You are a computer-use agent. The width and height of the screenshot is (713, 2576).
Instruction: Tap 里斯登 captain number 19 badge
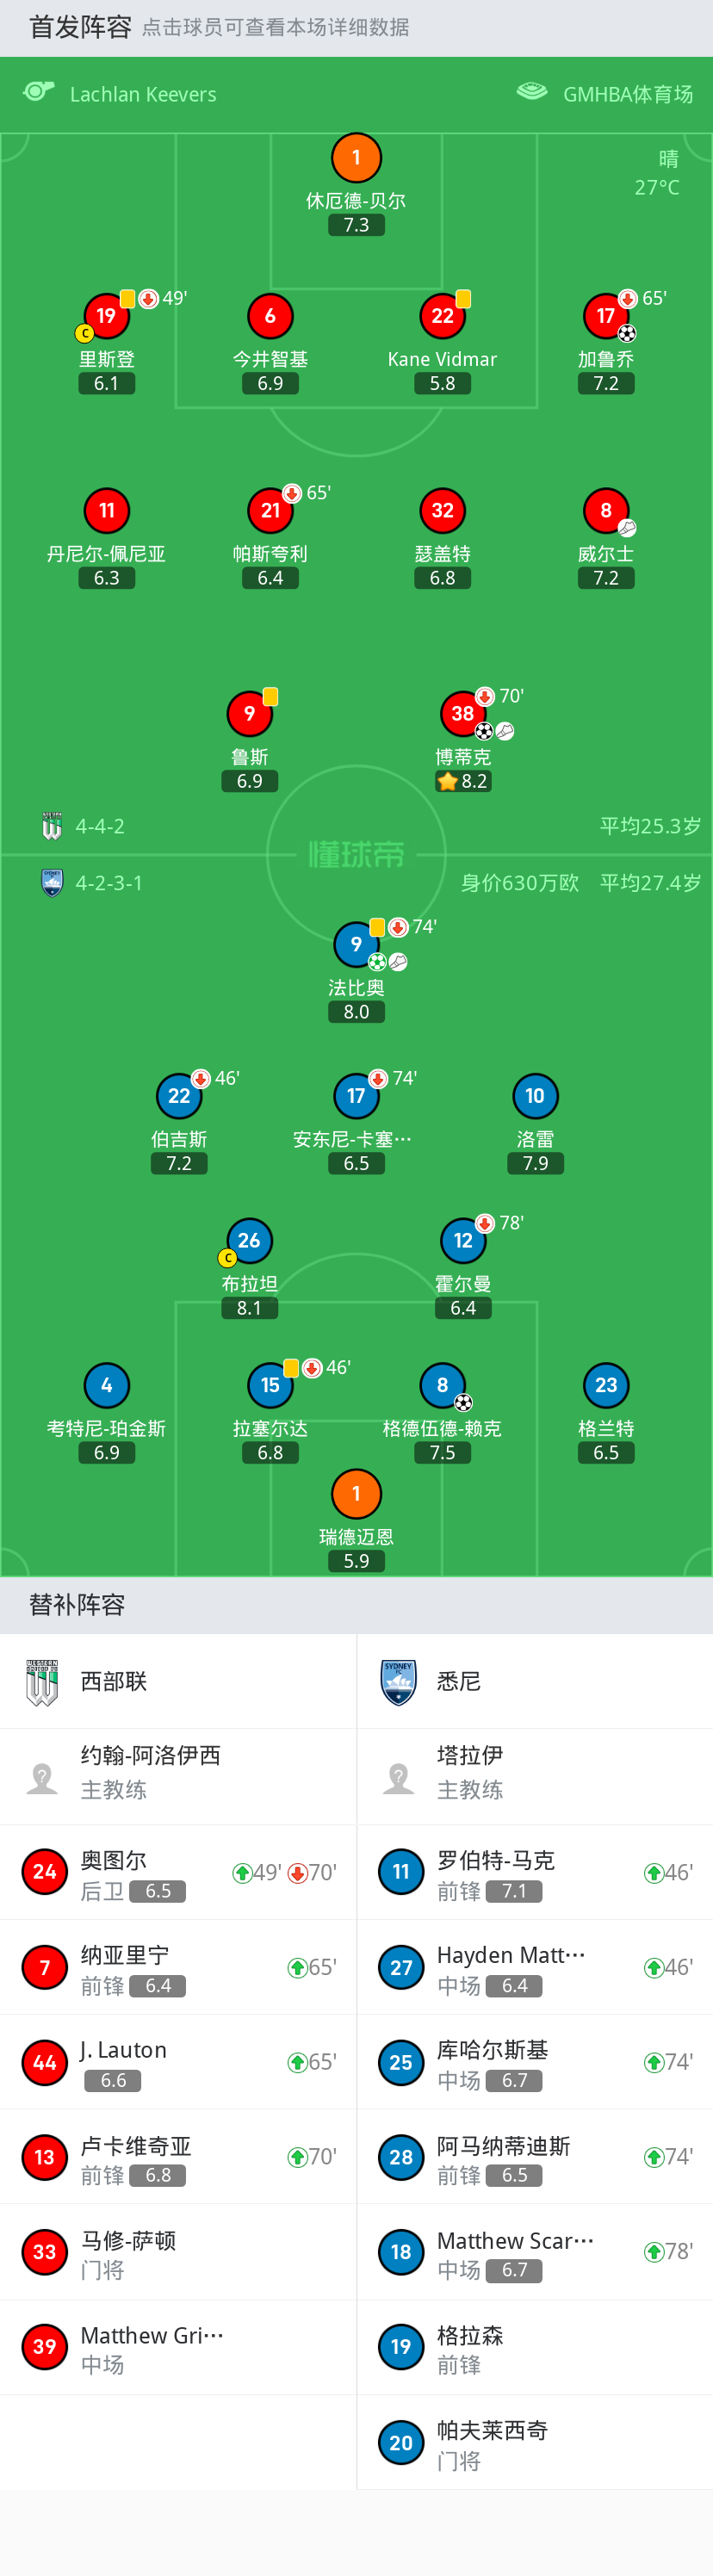[x=106, y=316]
